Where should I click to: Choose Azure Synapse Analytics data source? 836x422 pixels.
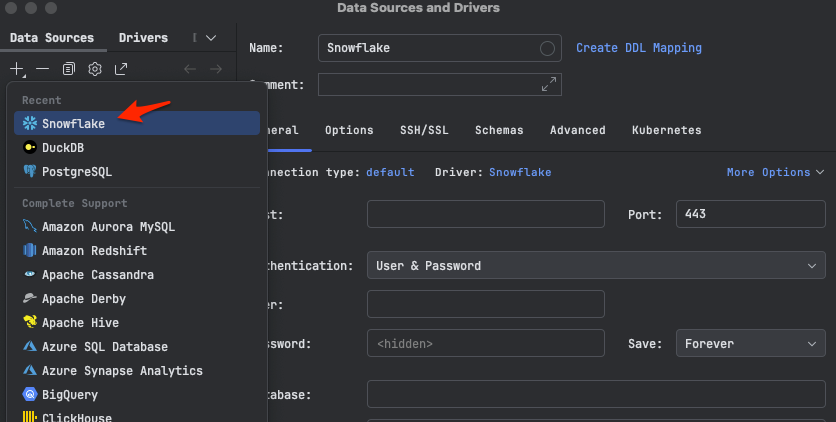coord(137,370)
